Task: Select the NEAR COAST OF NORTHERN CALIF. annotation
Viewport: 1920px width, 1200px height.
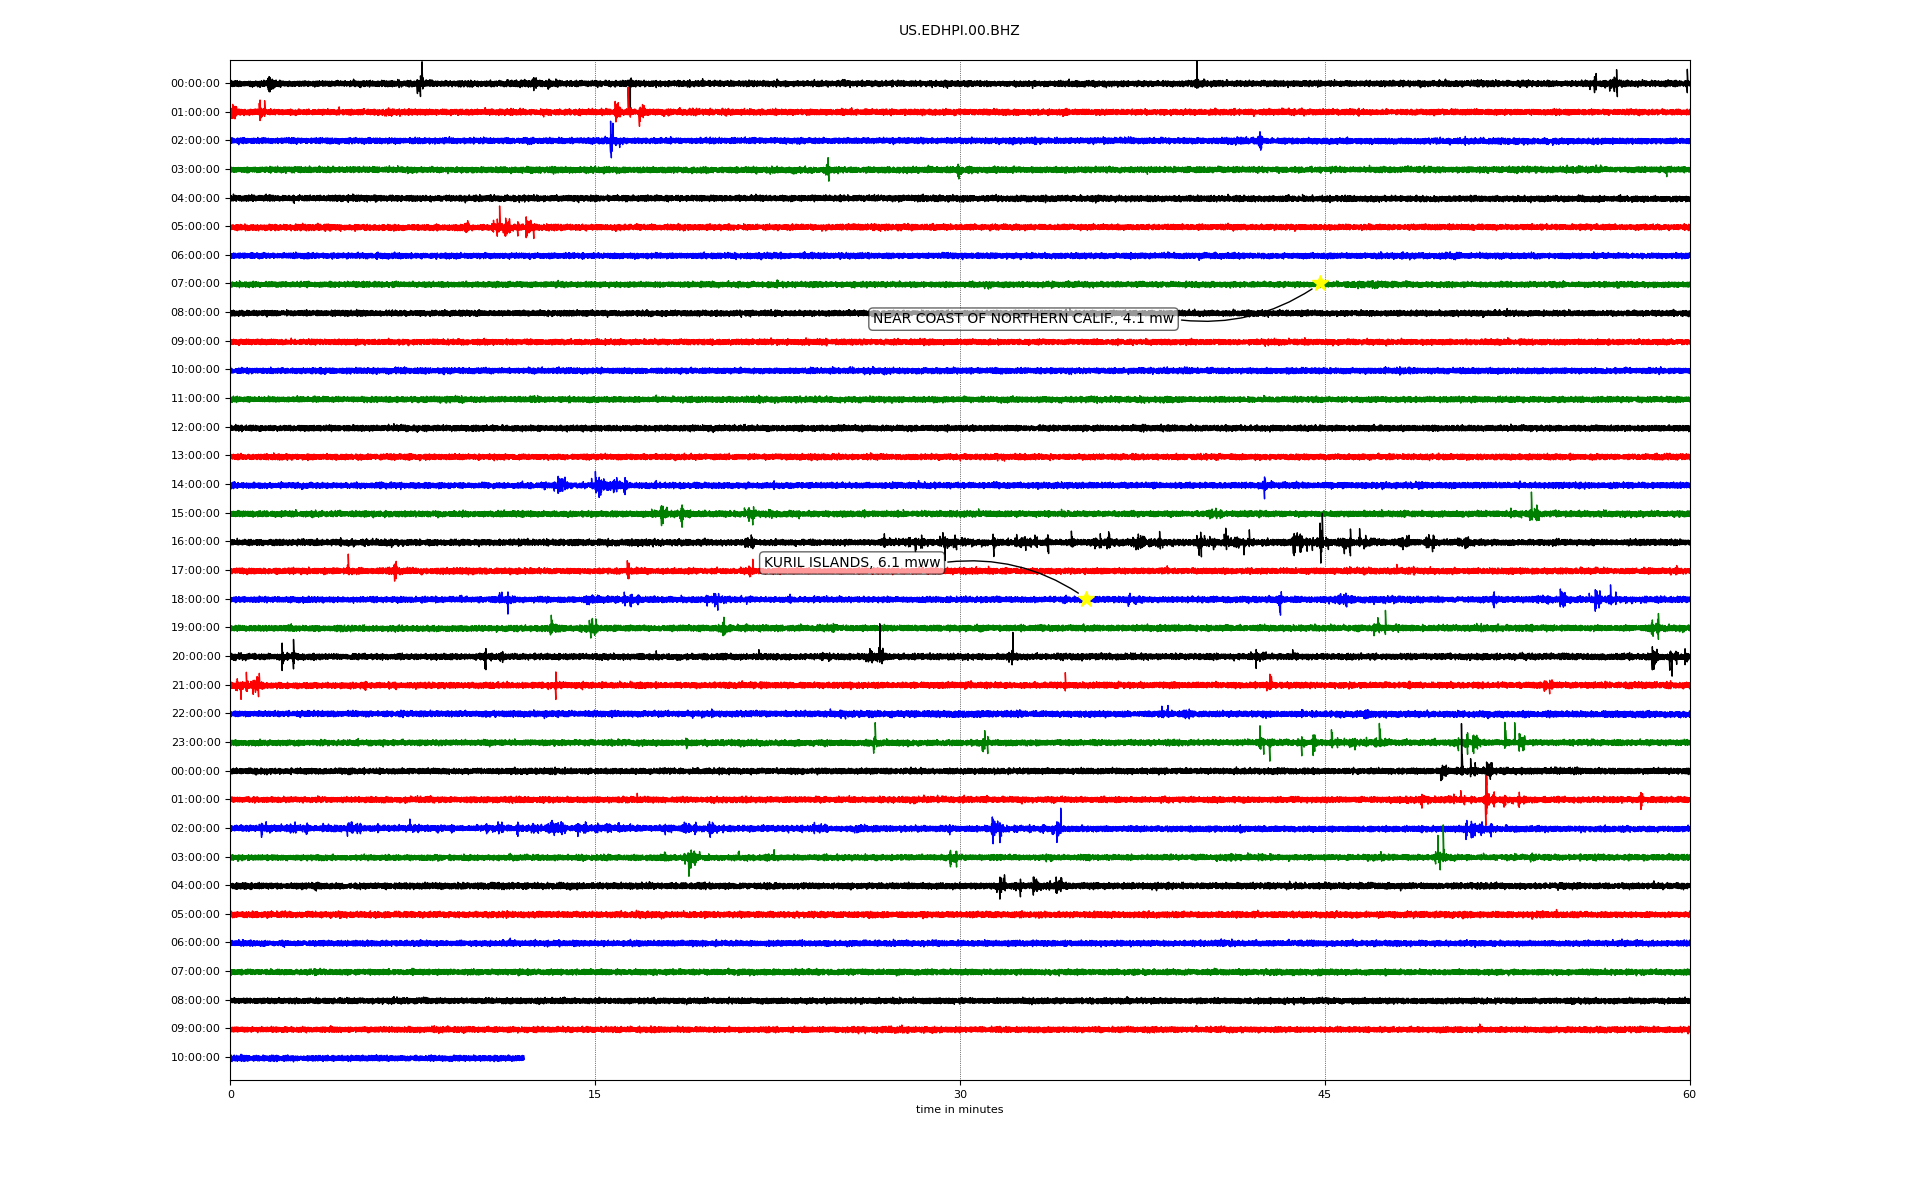Action: tap(1023, 319)
